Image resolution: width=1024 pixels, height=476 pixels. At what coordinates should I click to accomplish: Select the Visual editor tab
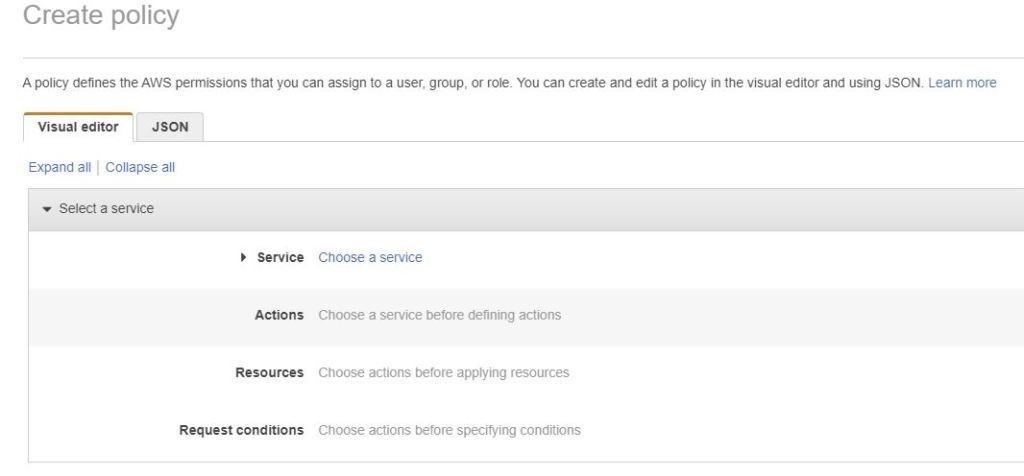pos(79,127)
